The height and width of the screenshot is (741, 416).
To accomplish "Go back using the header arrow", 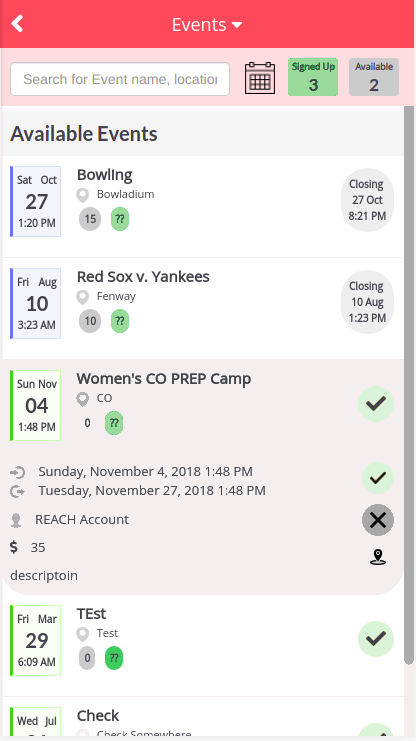I will [x=17, y=24].
